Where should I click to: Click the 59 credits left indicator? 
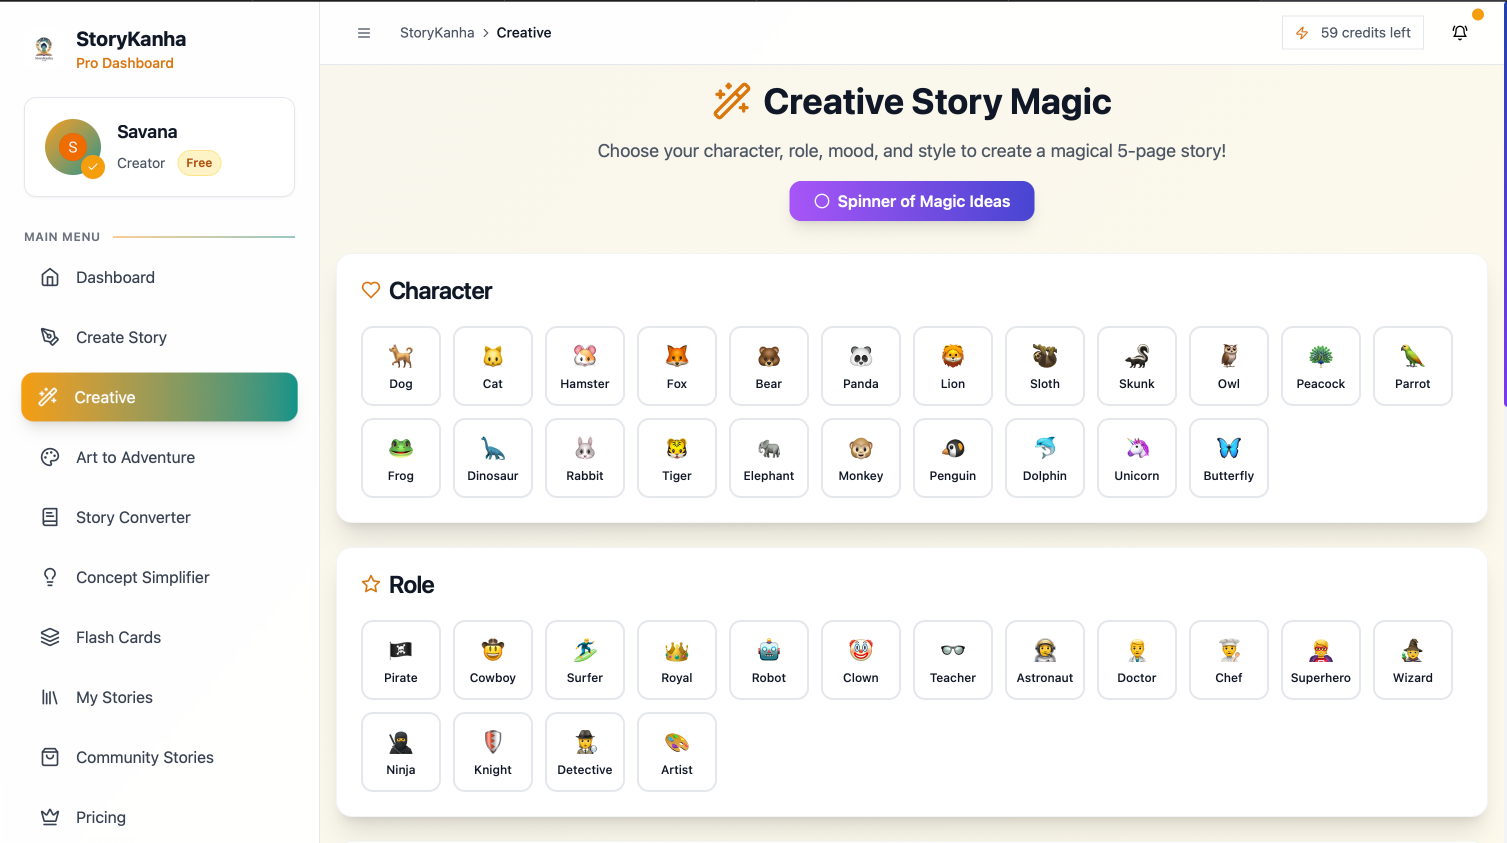pos(1353,33)
